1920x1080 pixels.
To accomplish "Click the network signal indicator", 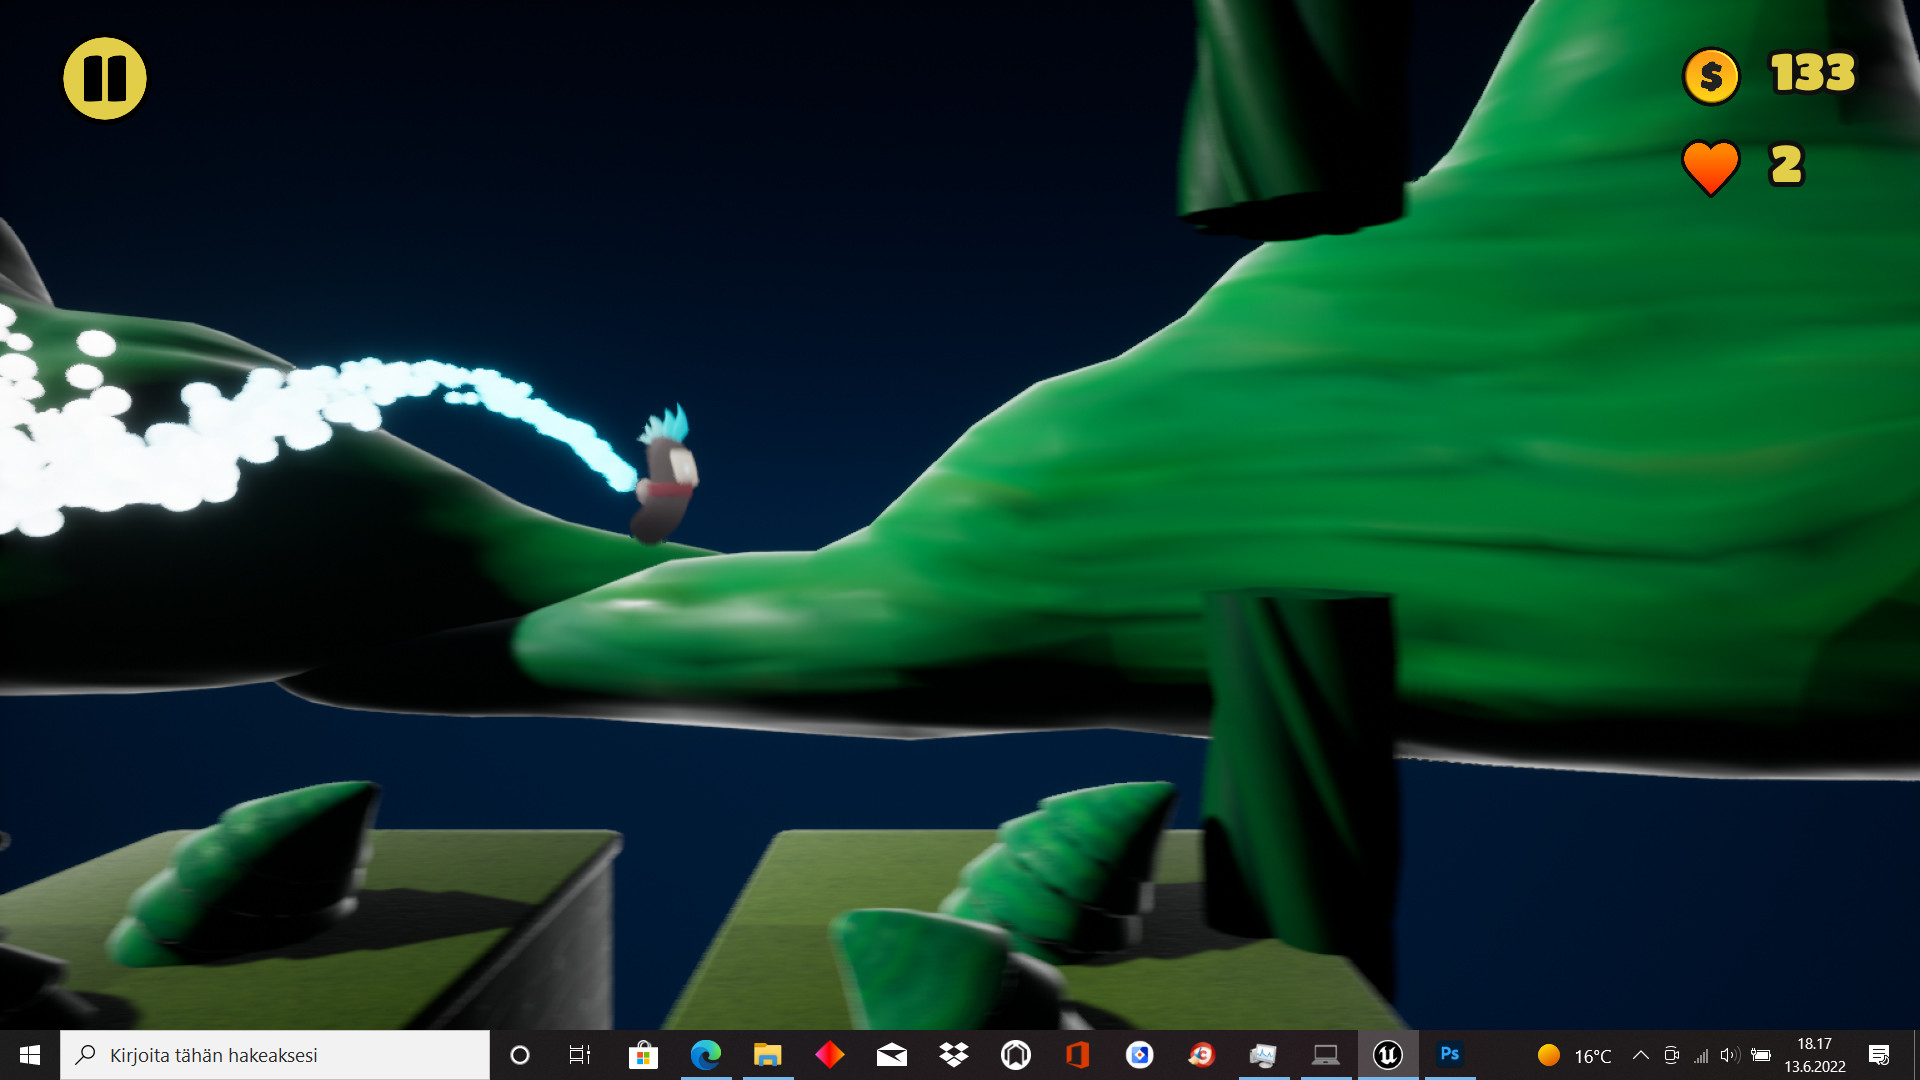I will 1700,1055.
